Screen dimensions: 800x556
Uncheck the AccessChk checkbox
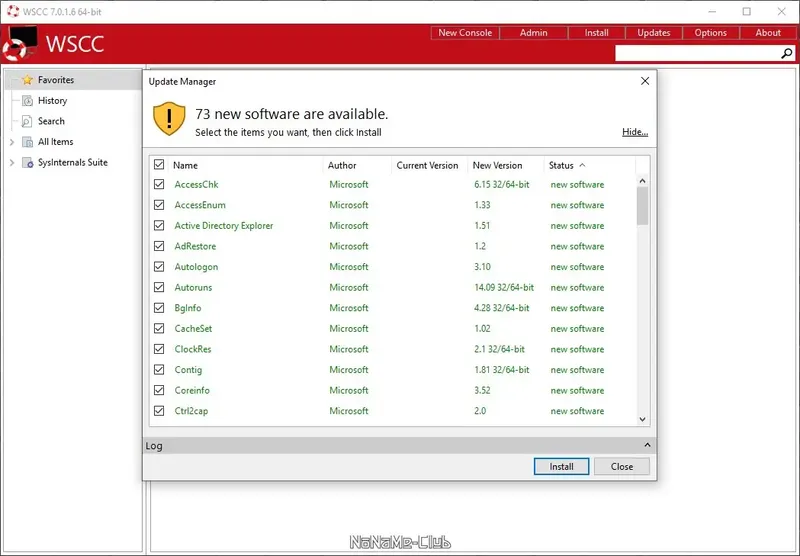pyautogui.click(x=159, y=184)
